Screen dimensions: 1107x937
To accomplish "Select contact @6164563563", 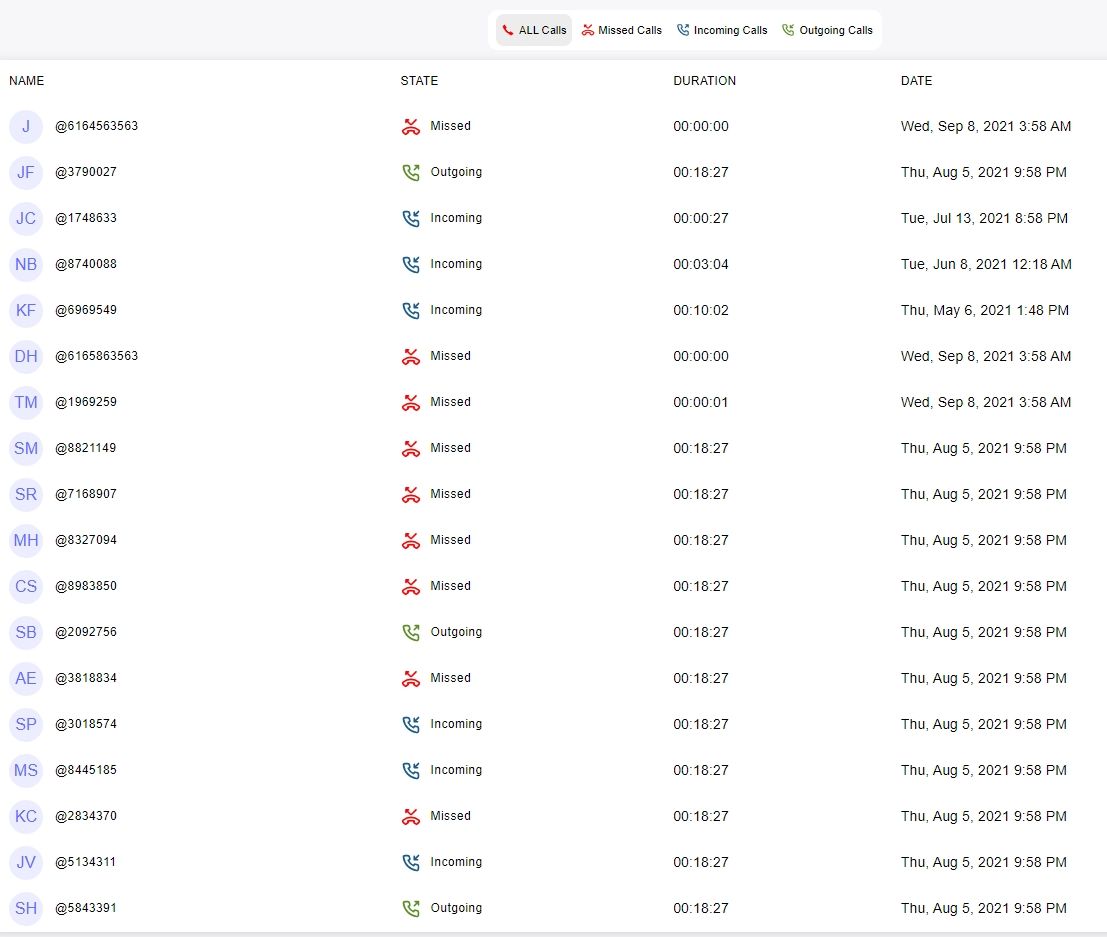I will pyautogui.click(x=97, y=126).
